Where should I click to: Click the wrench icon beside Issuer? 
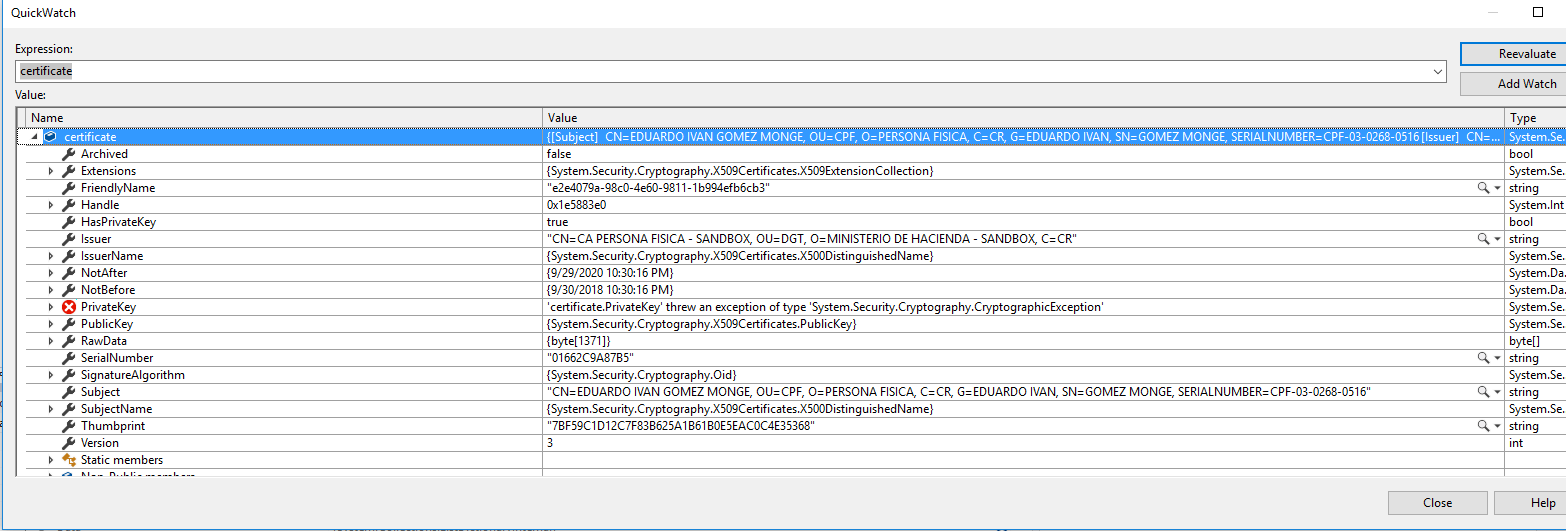pyautogui.click(x=69, y=239)
